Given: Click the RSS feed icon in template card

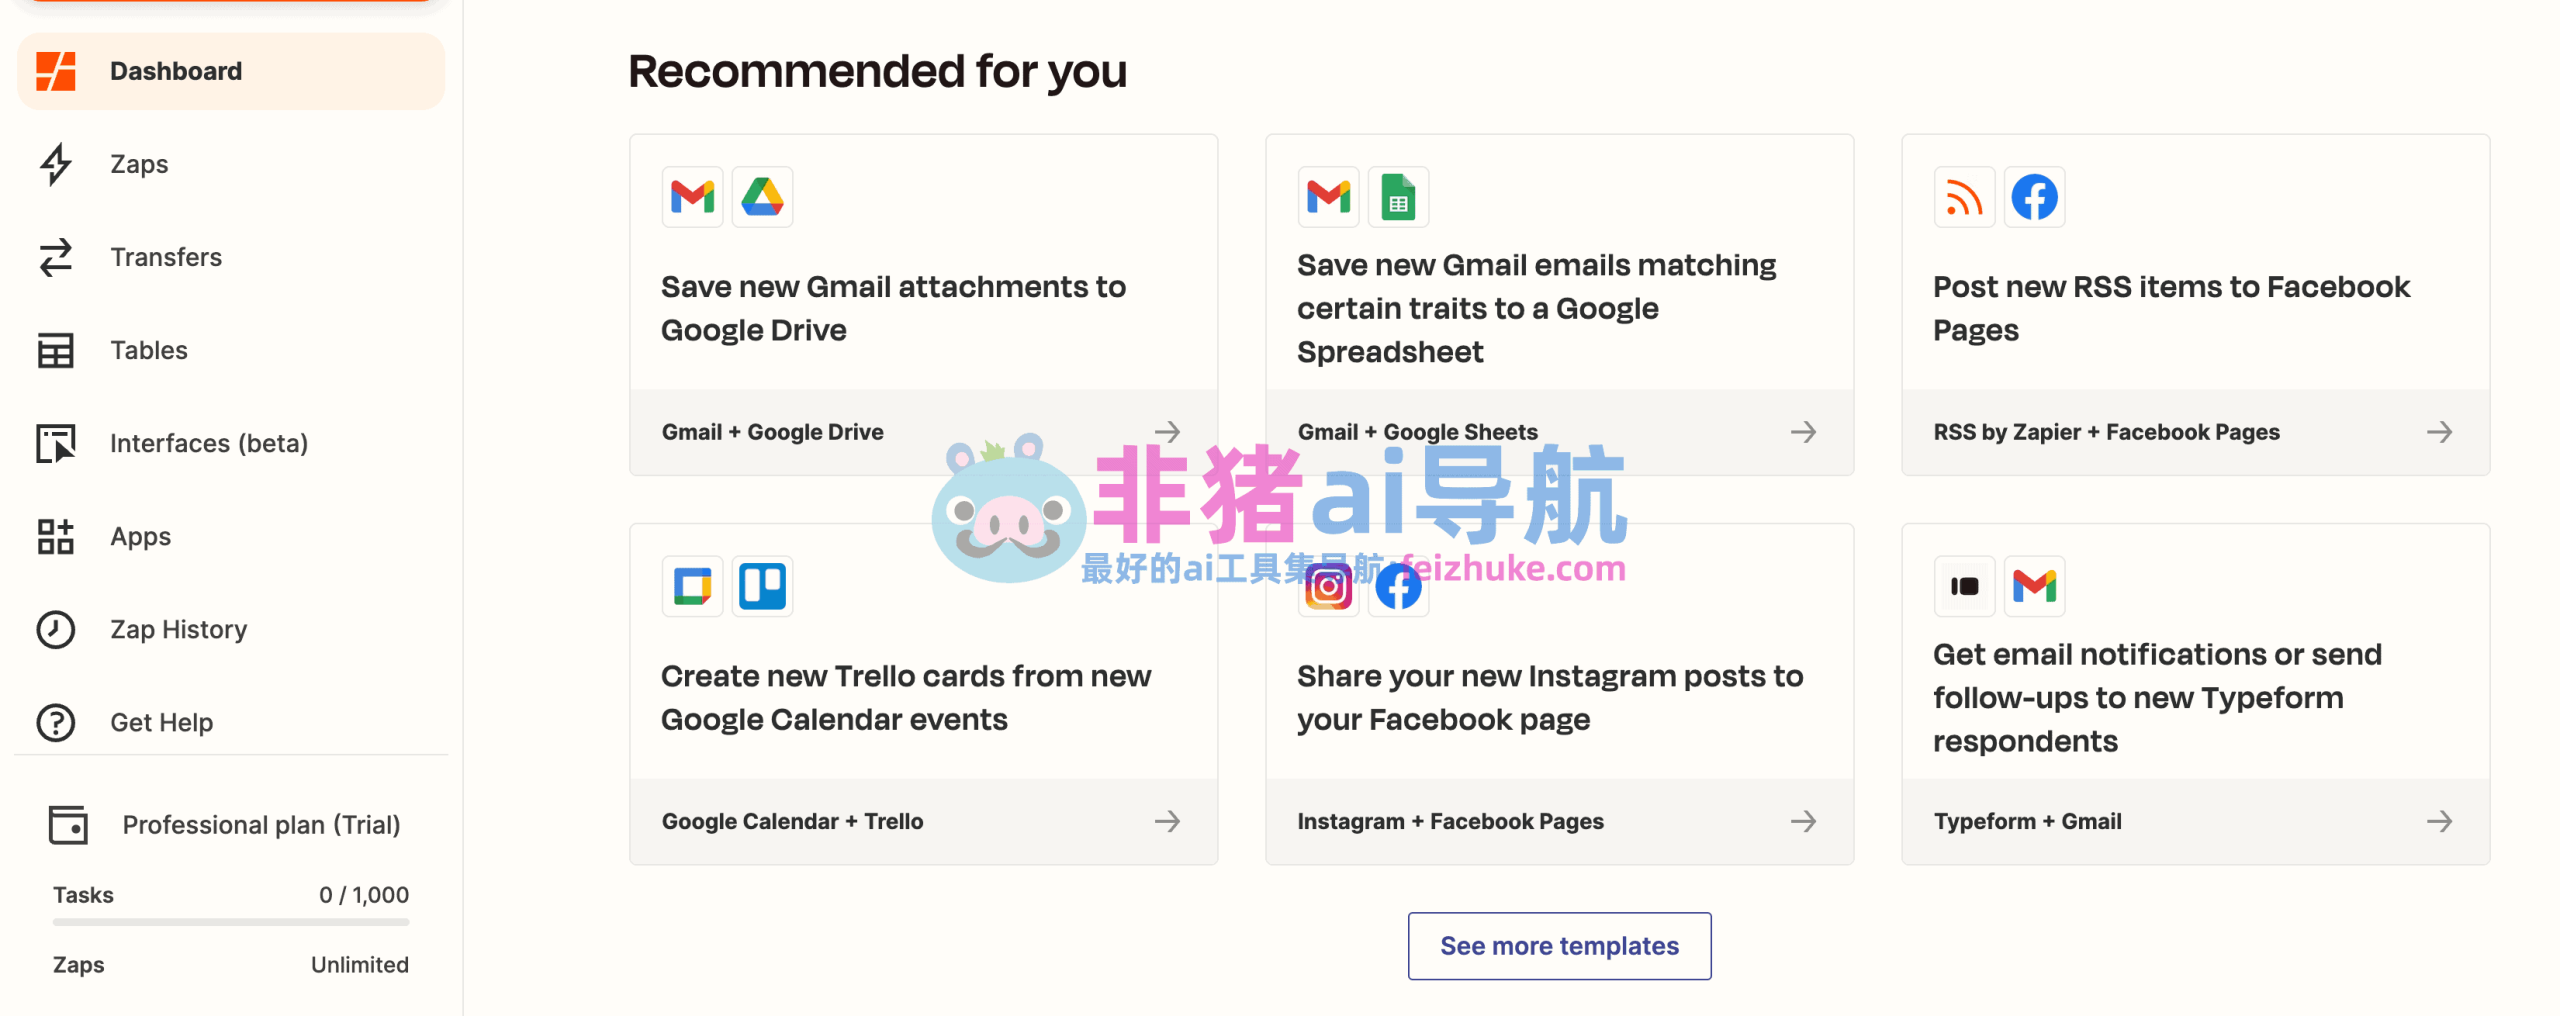Looking at the screenshot, I should 1964,197.
